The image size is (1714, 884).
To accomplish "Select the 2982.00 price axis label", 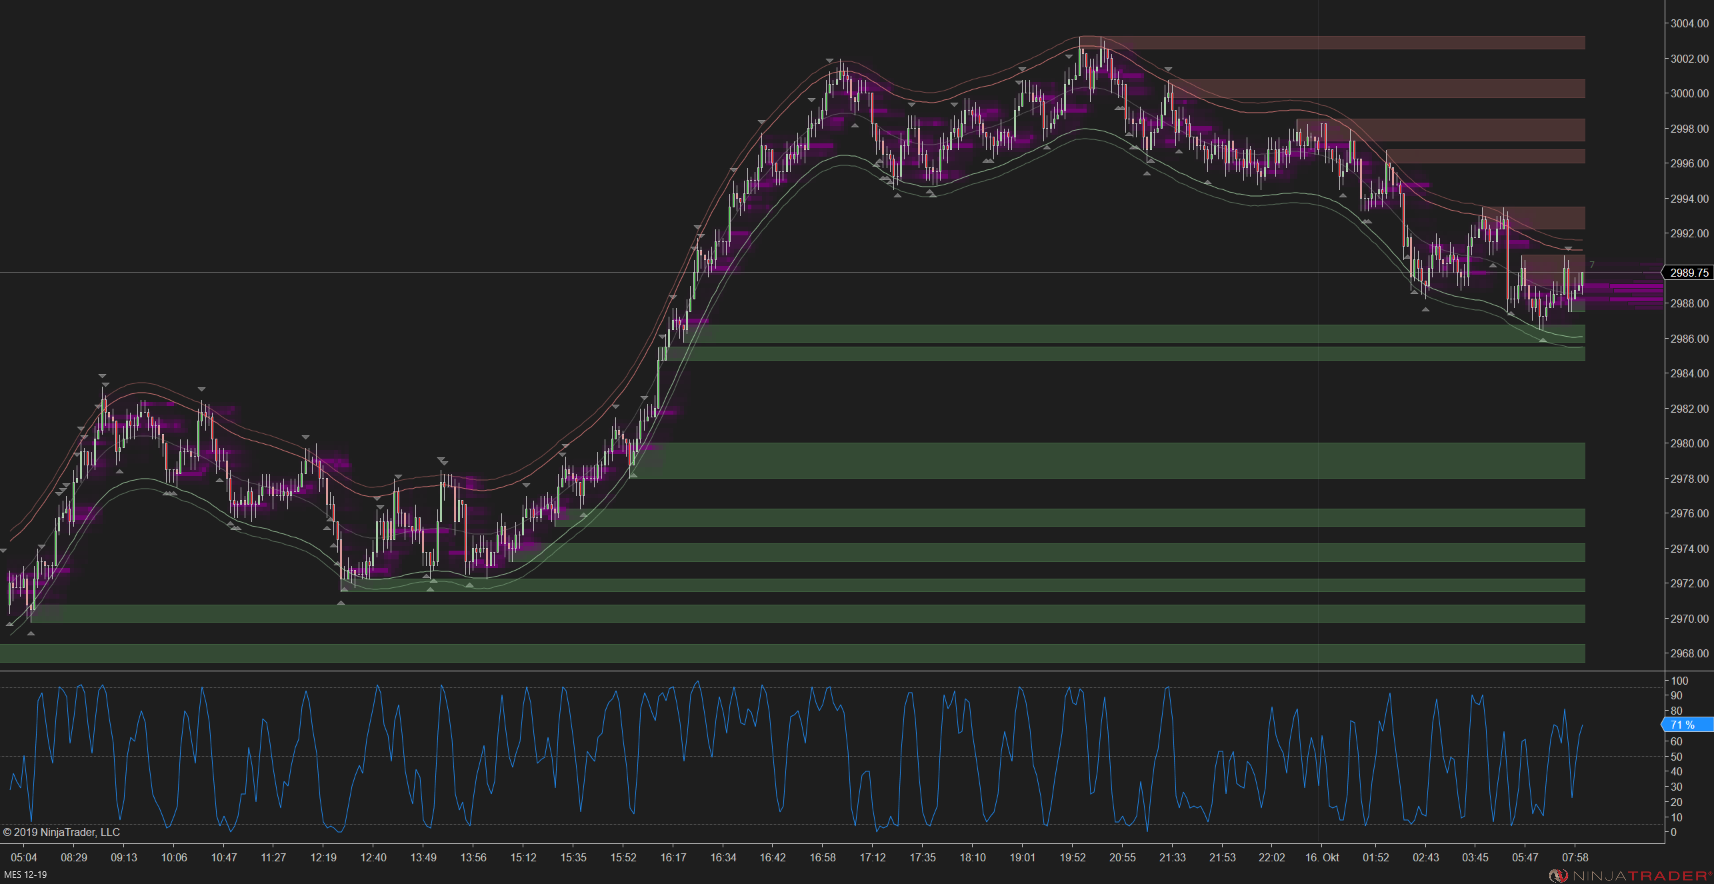I will [x=1689, y=409].
